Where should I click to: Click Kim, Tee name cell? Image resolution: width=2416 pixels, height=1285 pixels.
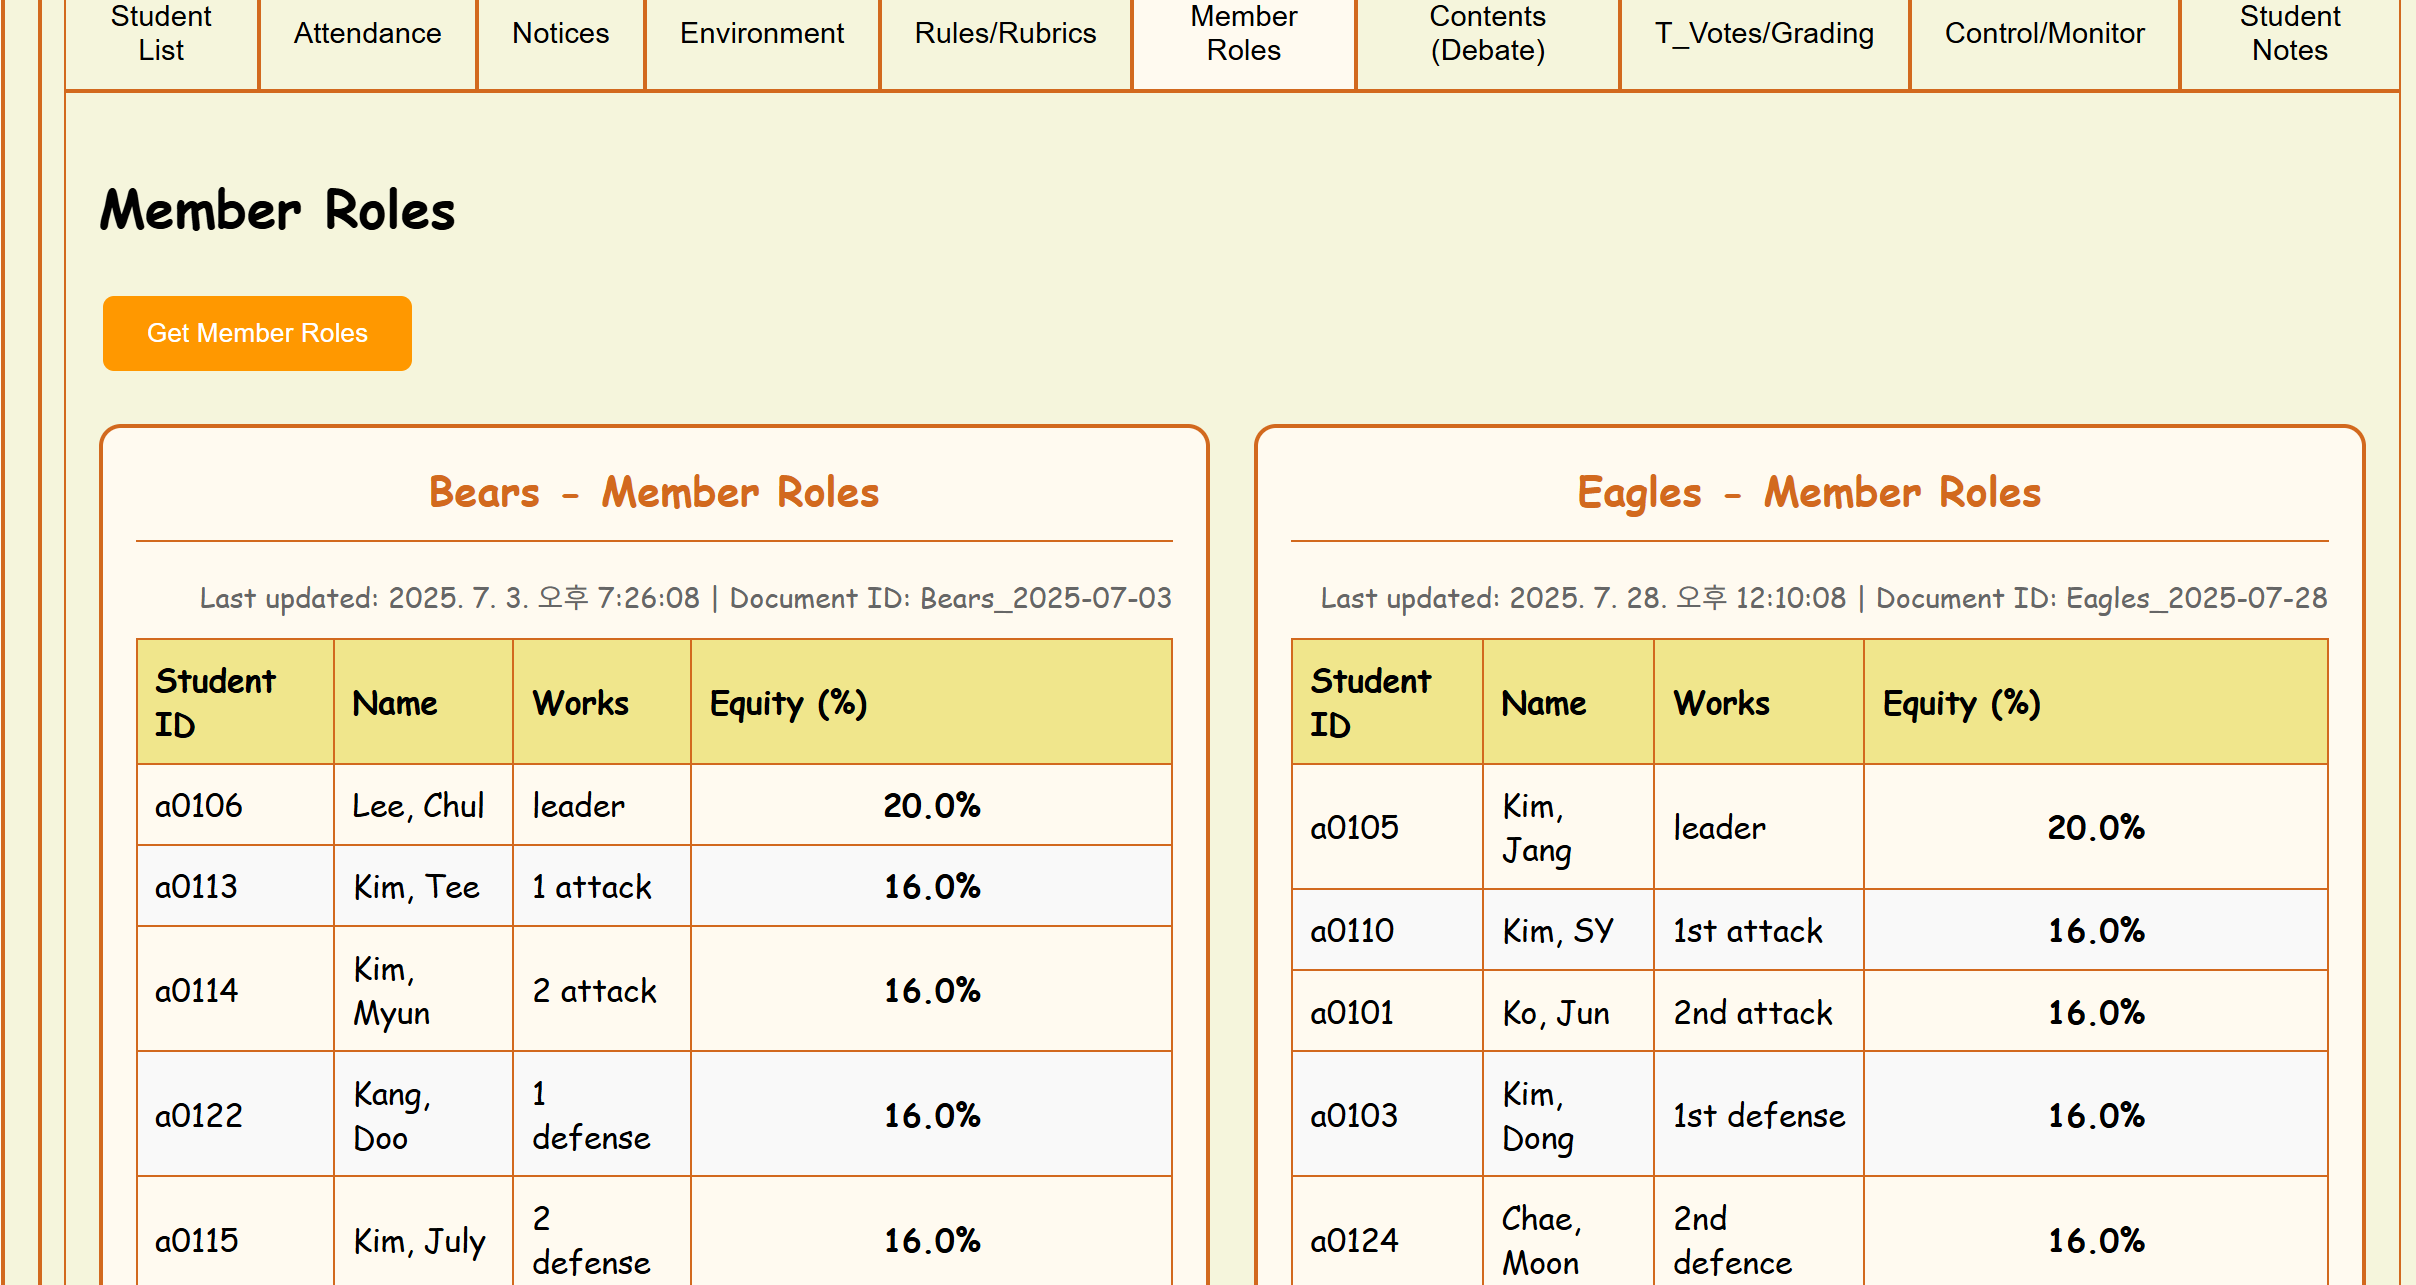coord(417,887)
